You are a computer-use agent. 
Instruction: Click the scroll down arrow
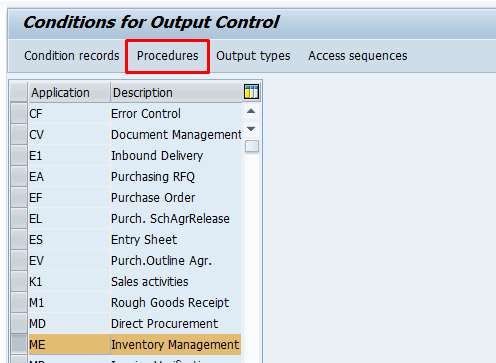(251, 129)
